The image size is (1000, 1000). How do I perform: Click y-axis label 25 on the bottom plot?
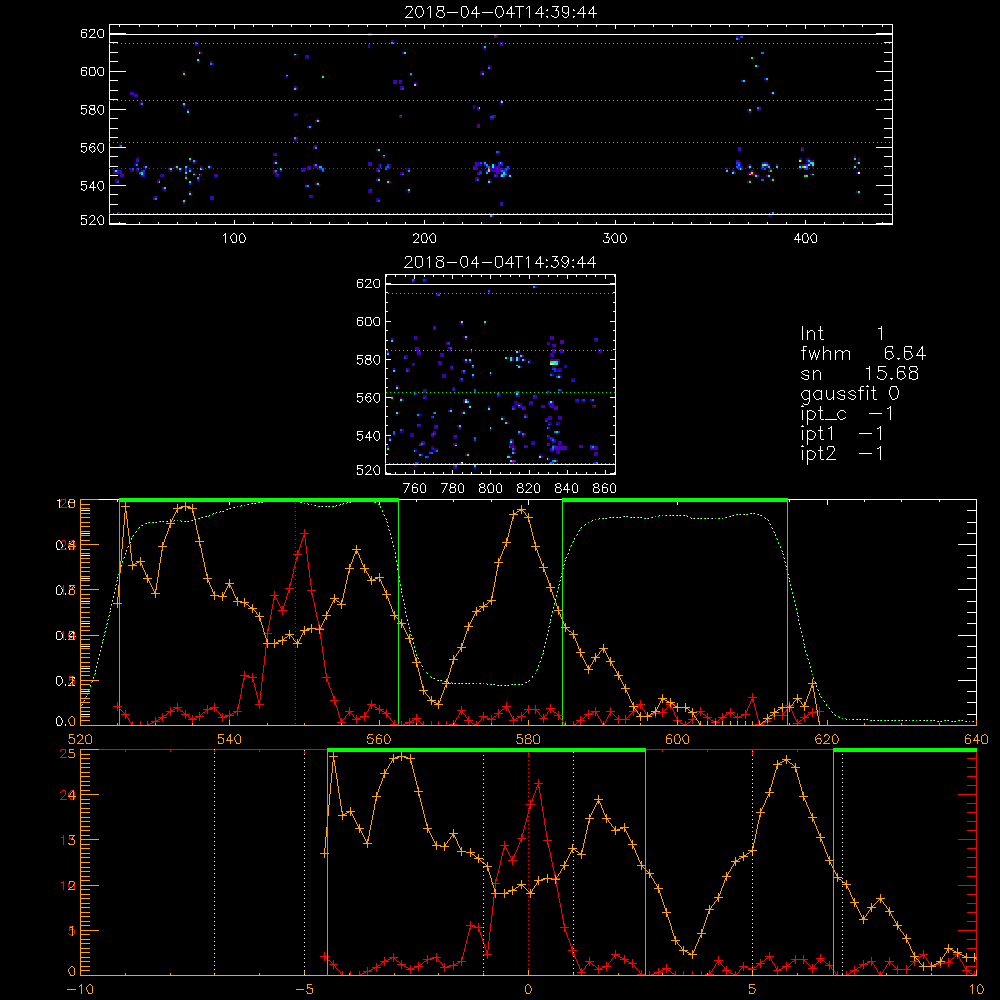pos(68,753)
